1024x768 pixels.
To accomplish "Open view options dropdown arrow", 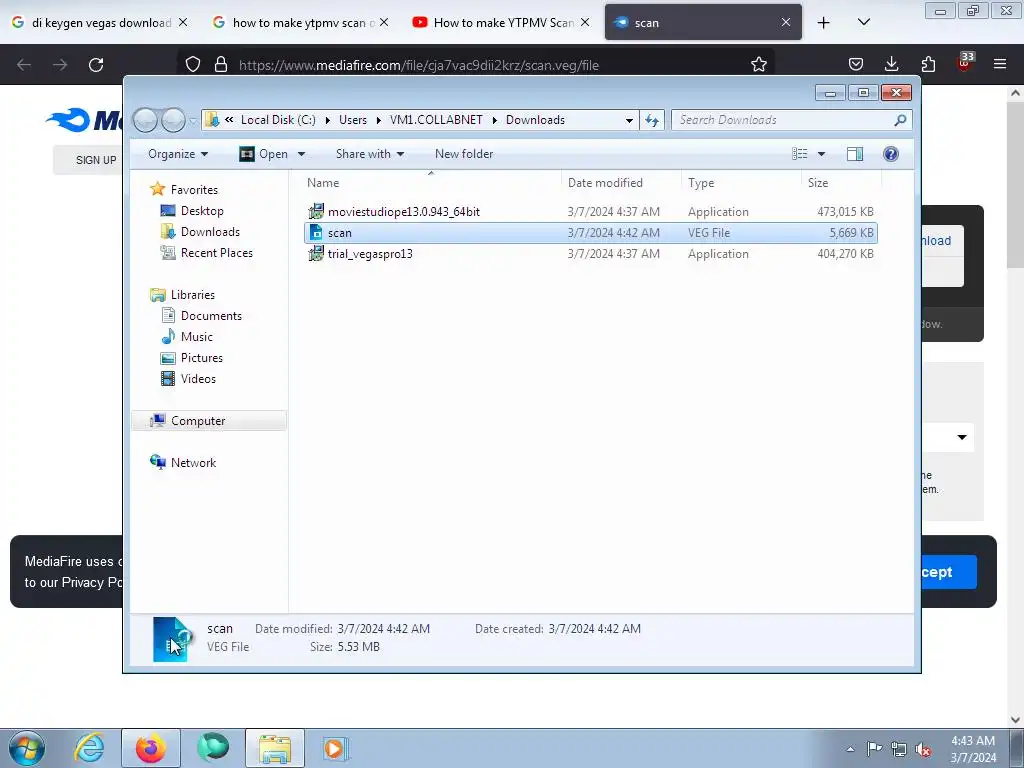I will [x=822, y=154].
